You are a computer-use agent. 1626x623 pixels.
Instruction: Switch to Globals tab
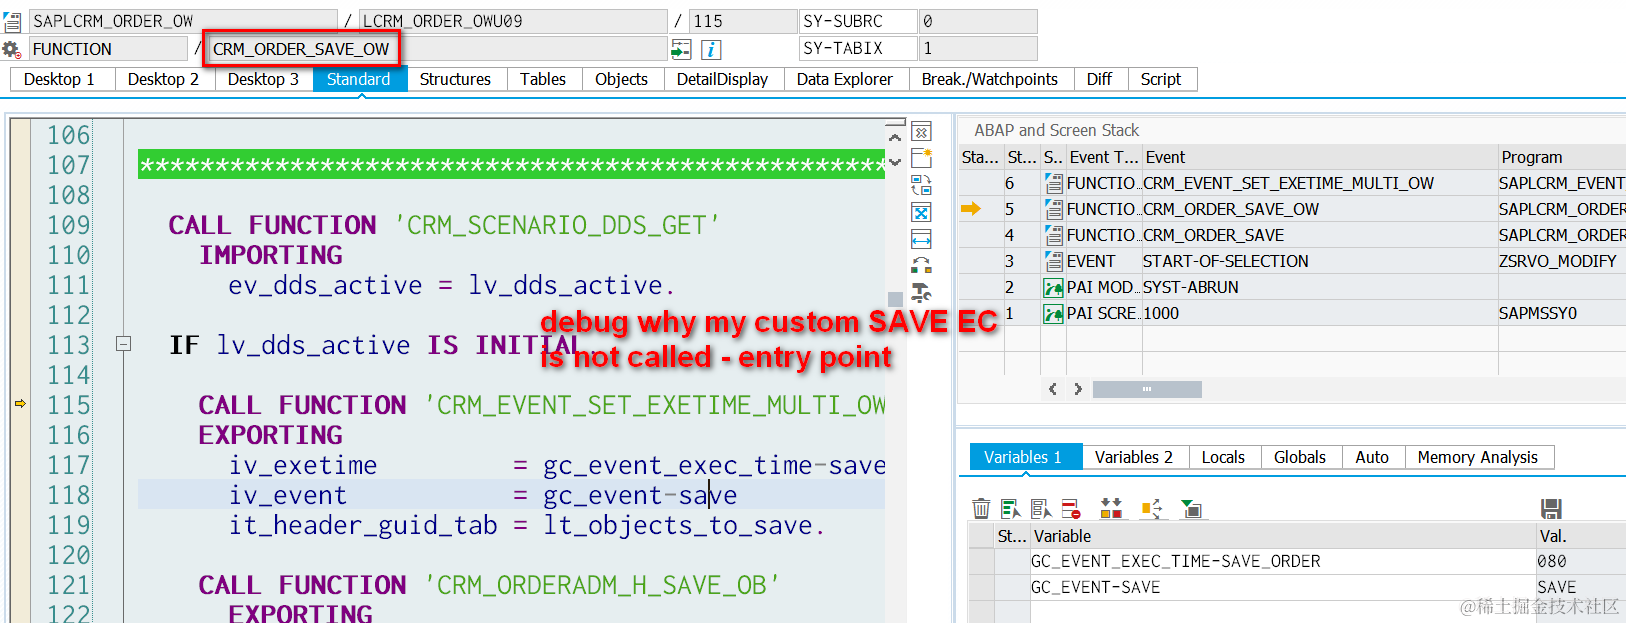(1300, 457)
